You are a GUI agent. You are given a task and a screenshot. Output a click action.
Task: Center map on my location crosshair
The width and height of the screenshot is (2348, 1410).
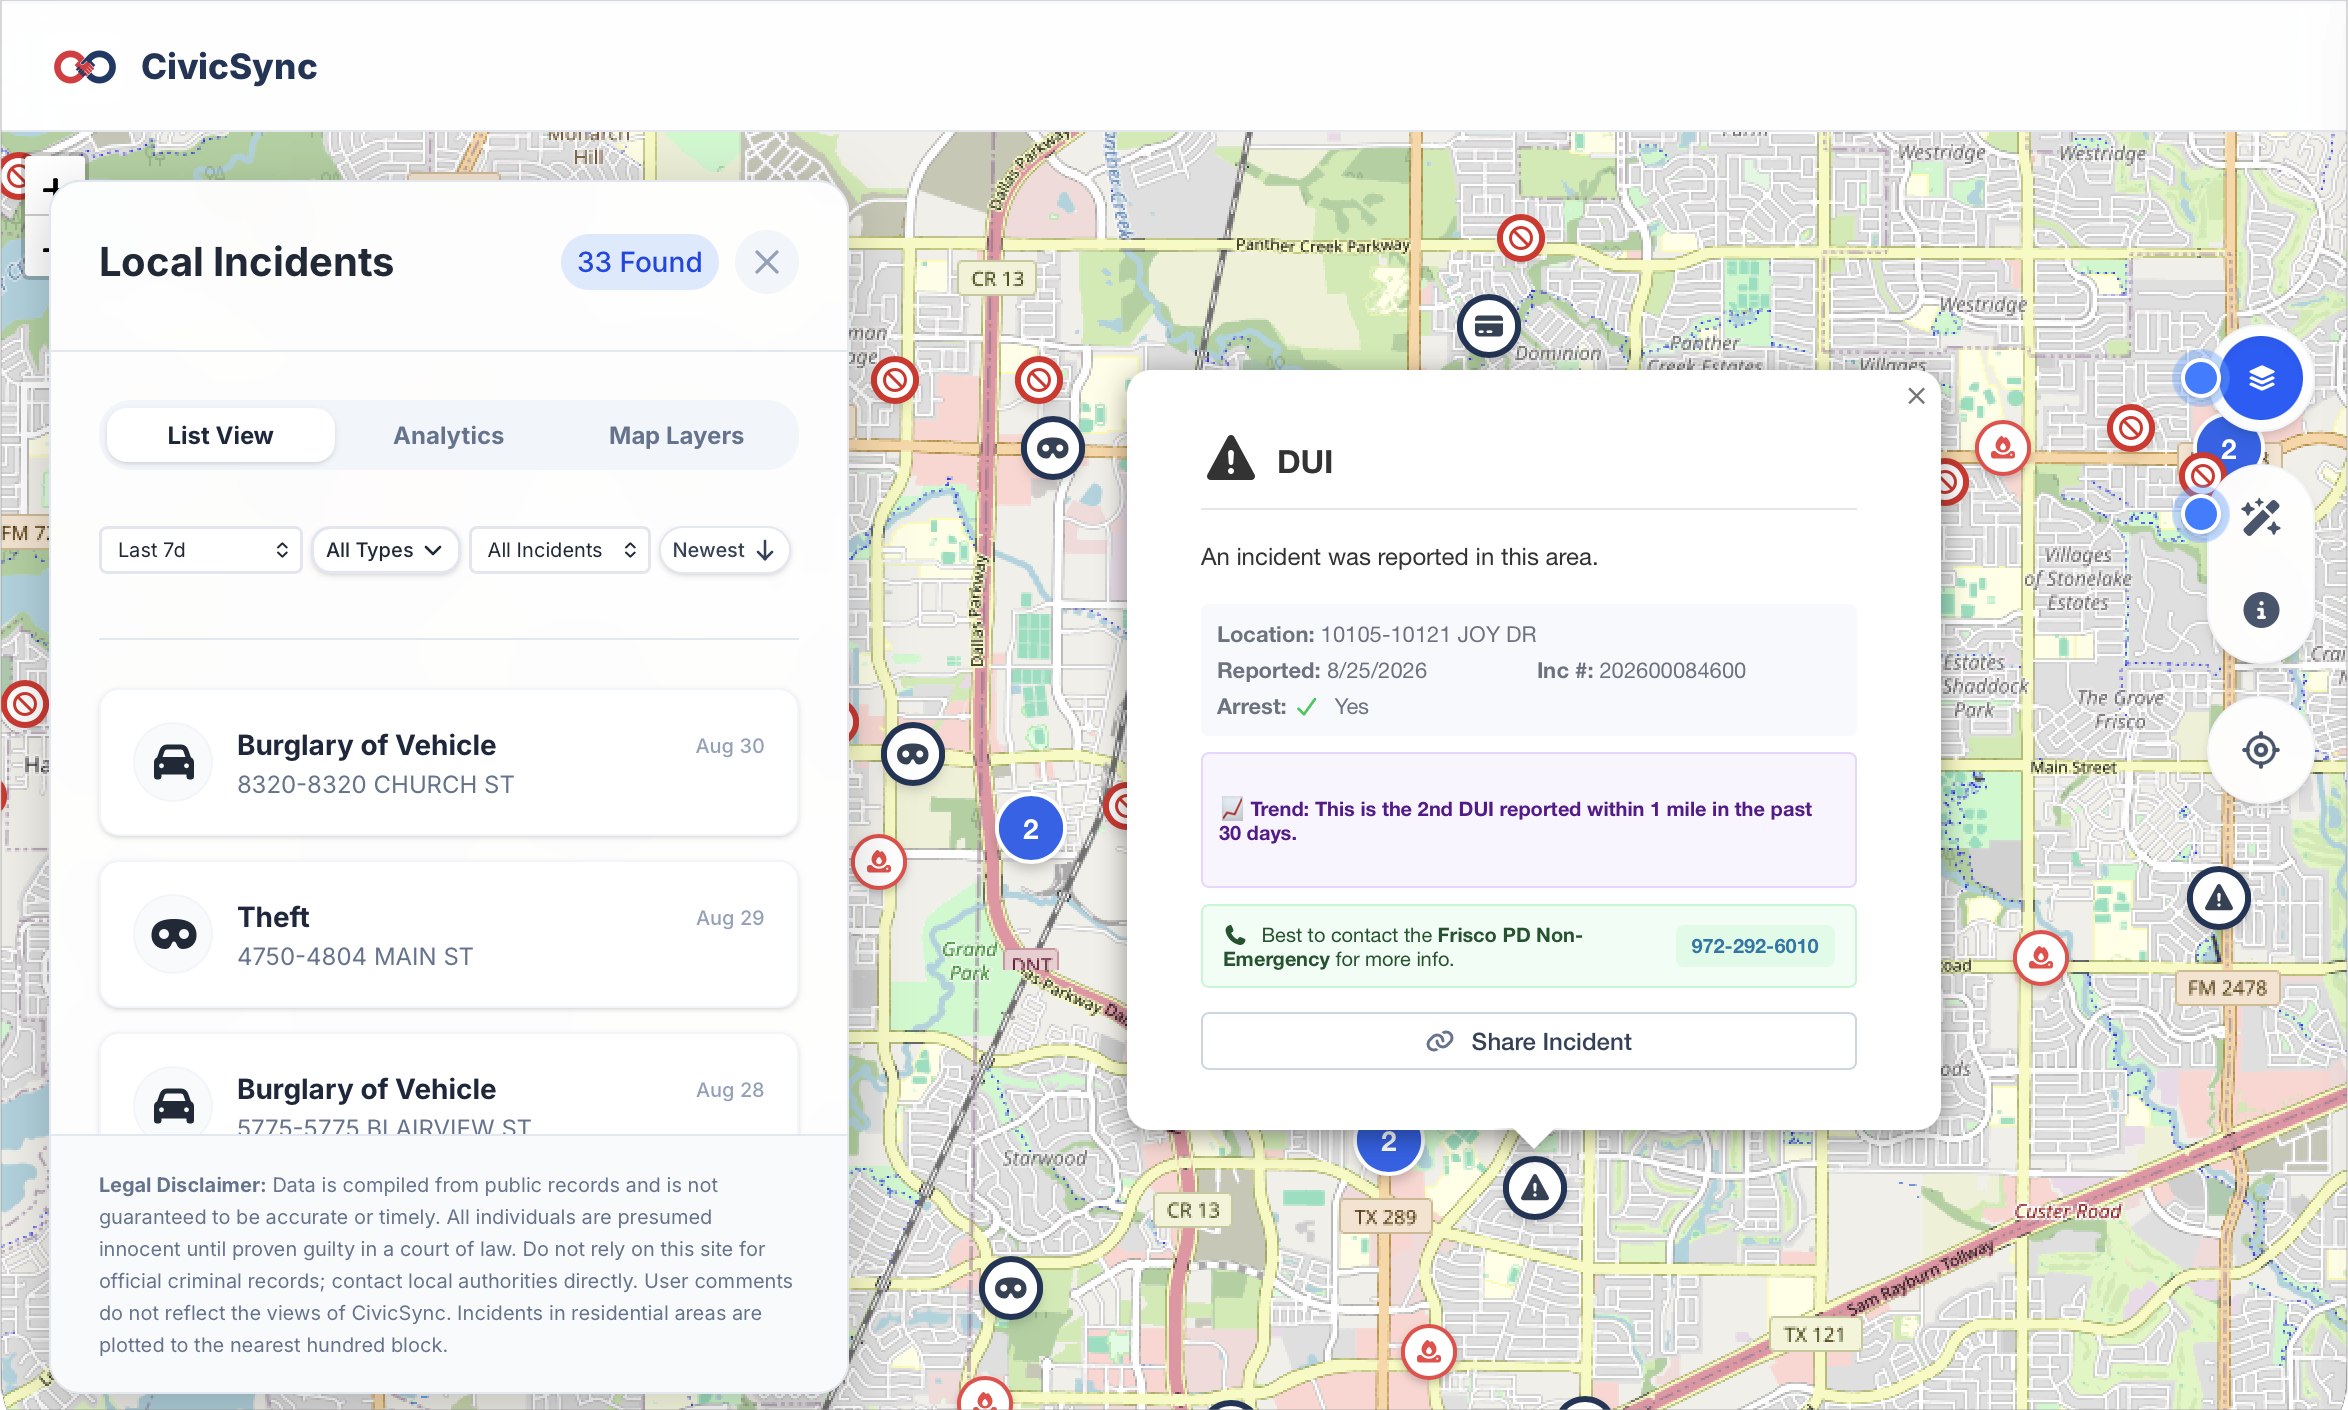tap(2260, 749)
